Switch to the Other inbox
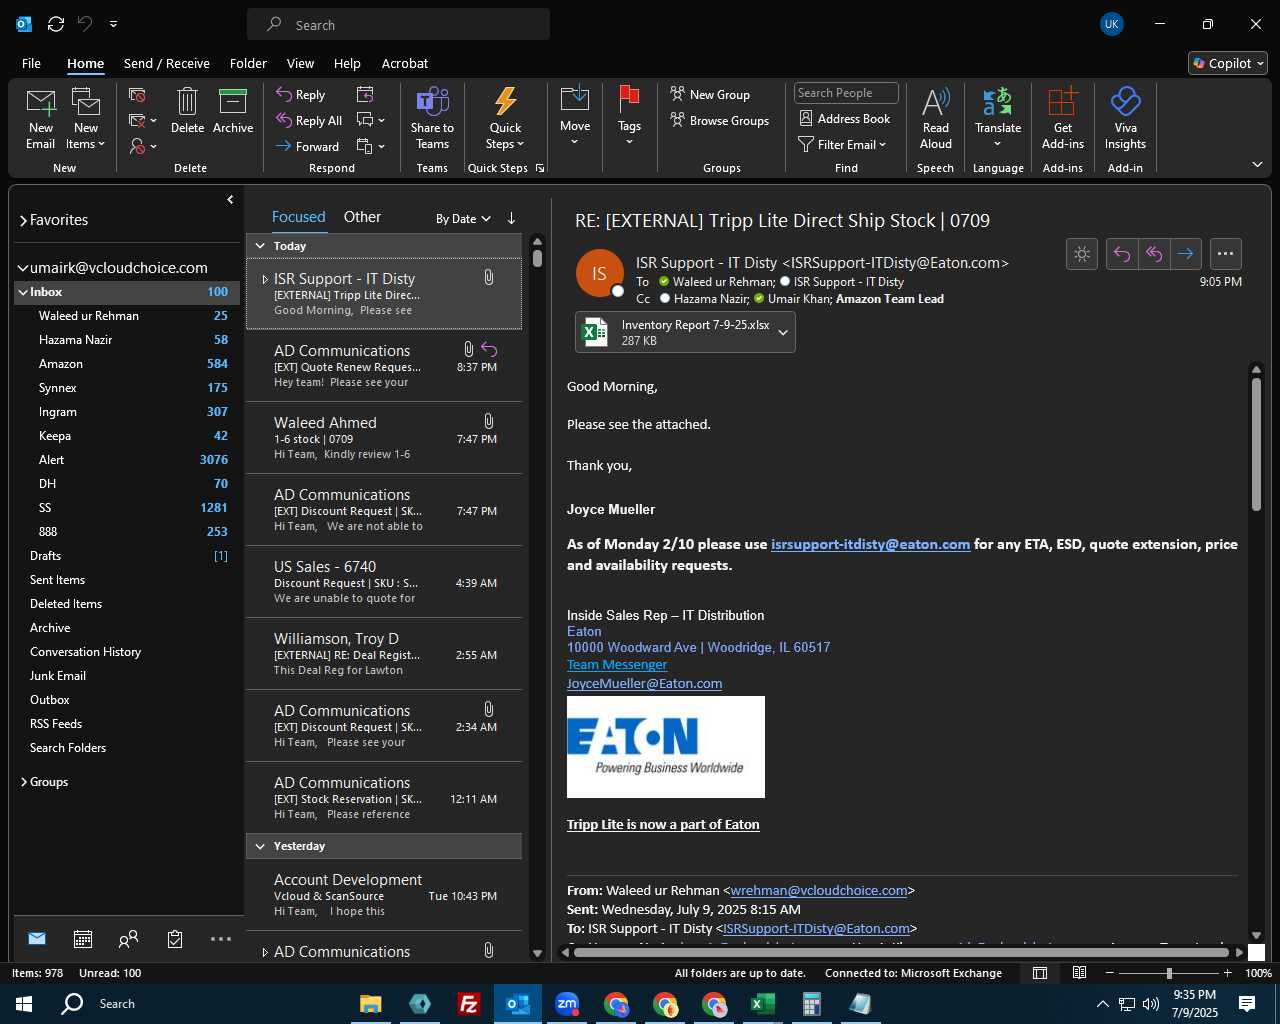Viewport: 1280px width, 1024px height. tap(362, 217)
